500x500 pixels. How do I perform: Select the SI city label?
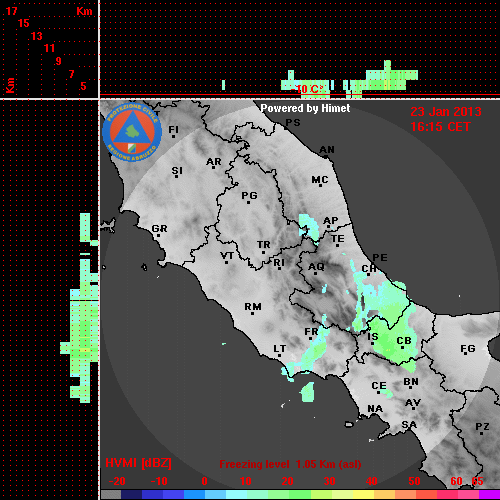pyautogui.click(x=177, y=171)
